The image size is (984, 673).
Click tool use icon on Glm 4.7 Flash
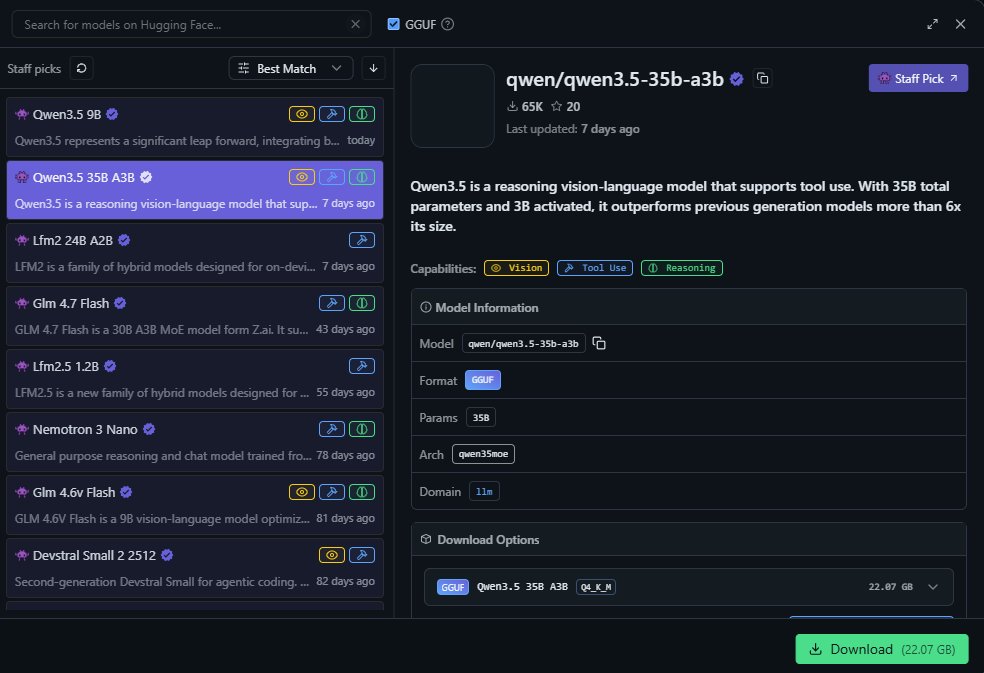pos(332,303)
